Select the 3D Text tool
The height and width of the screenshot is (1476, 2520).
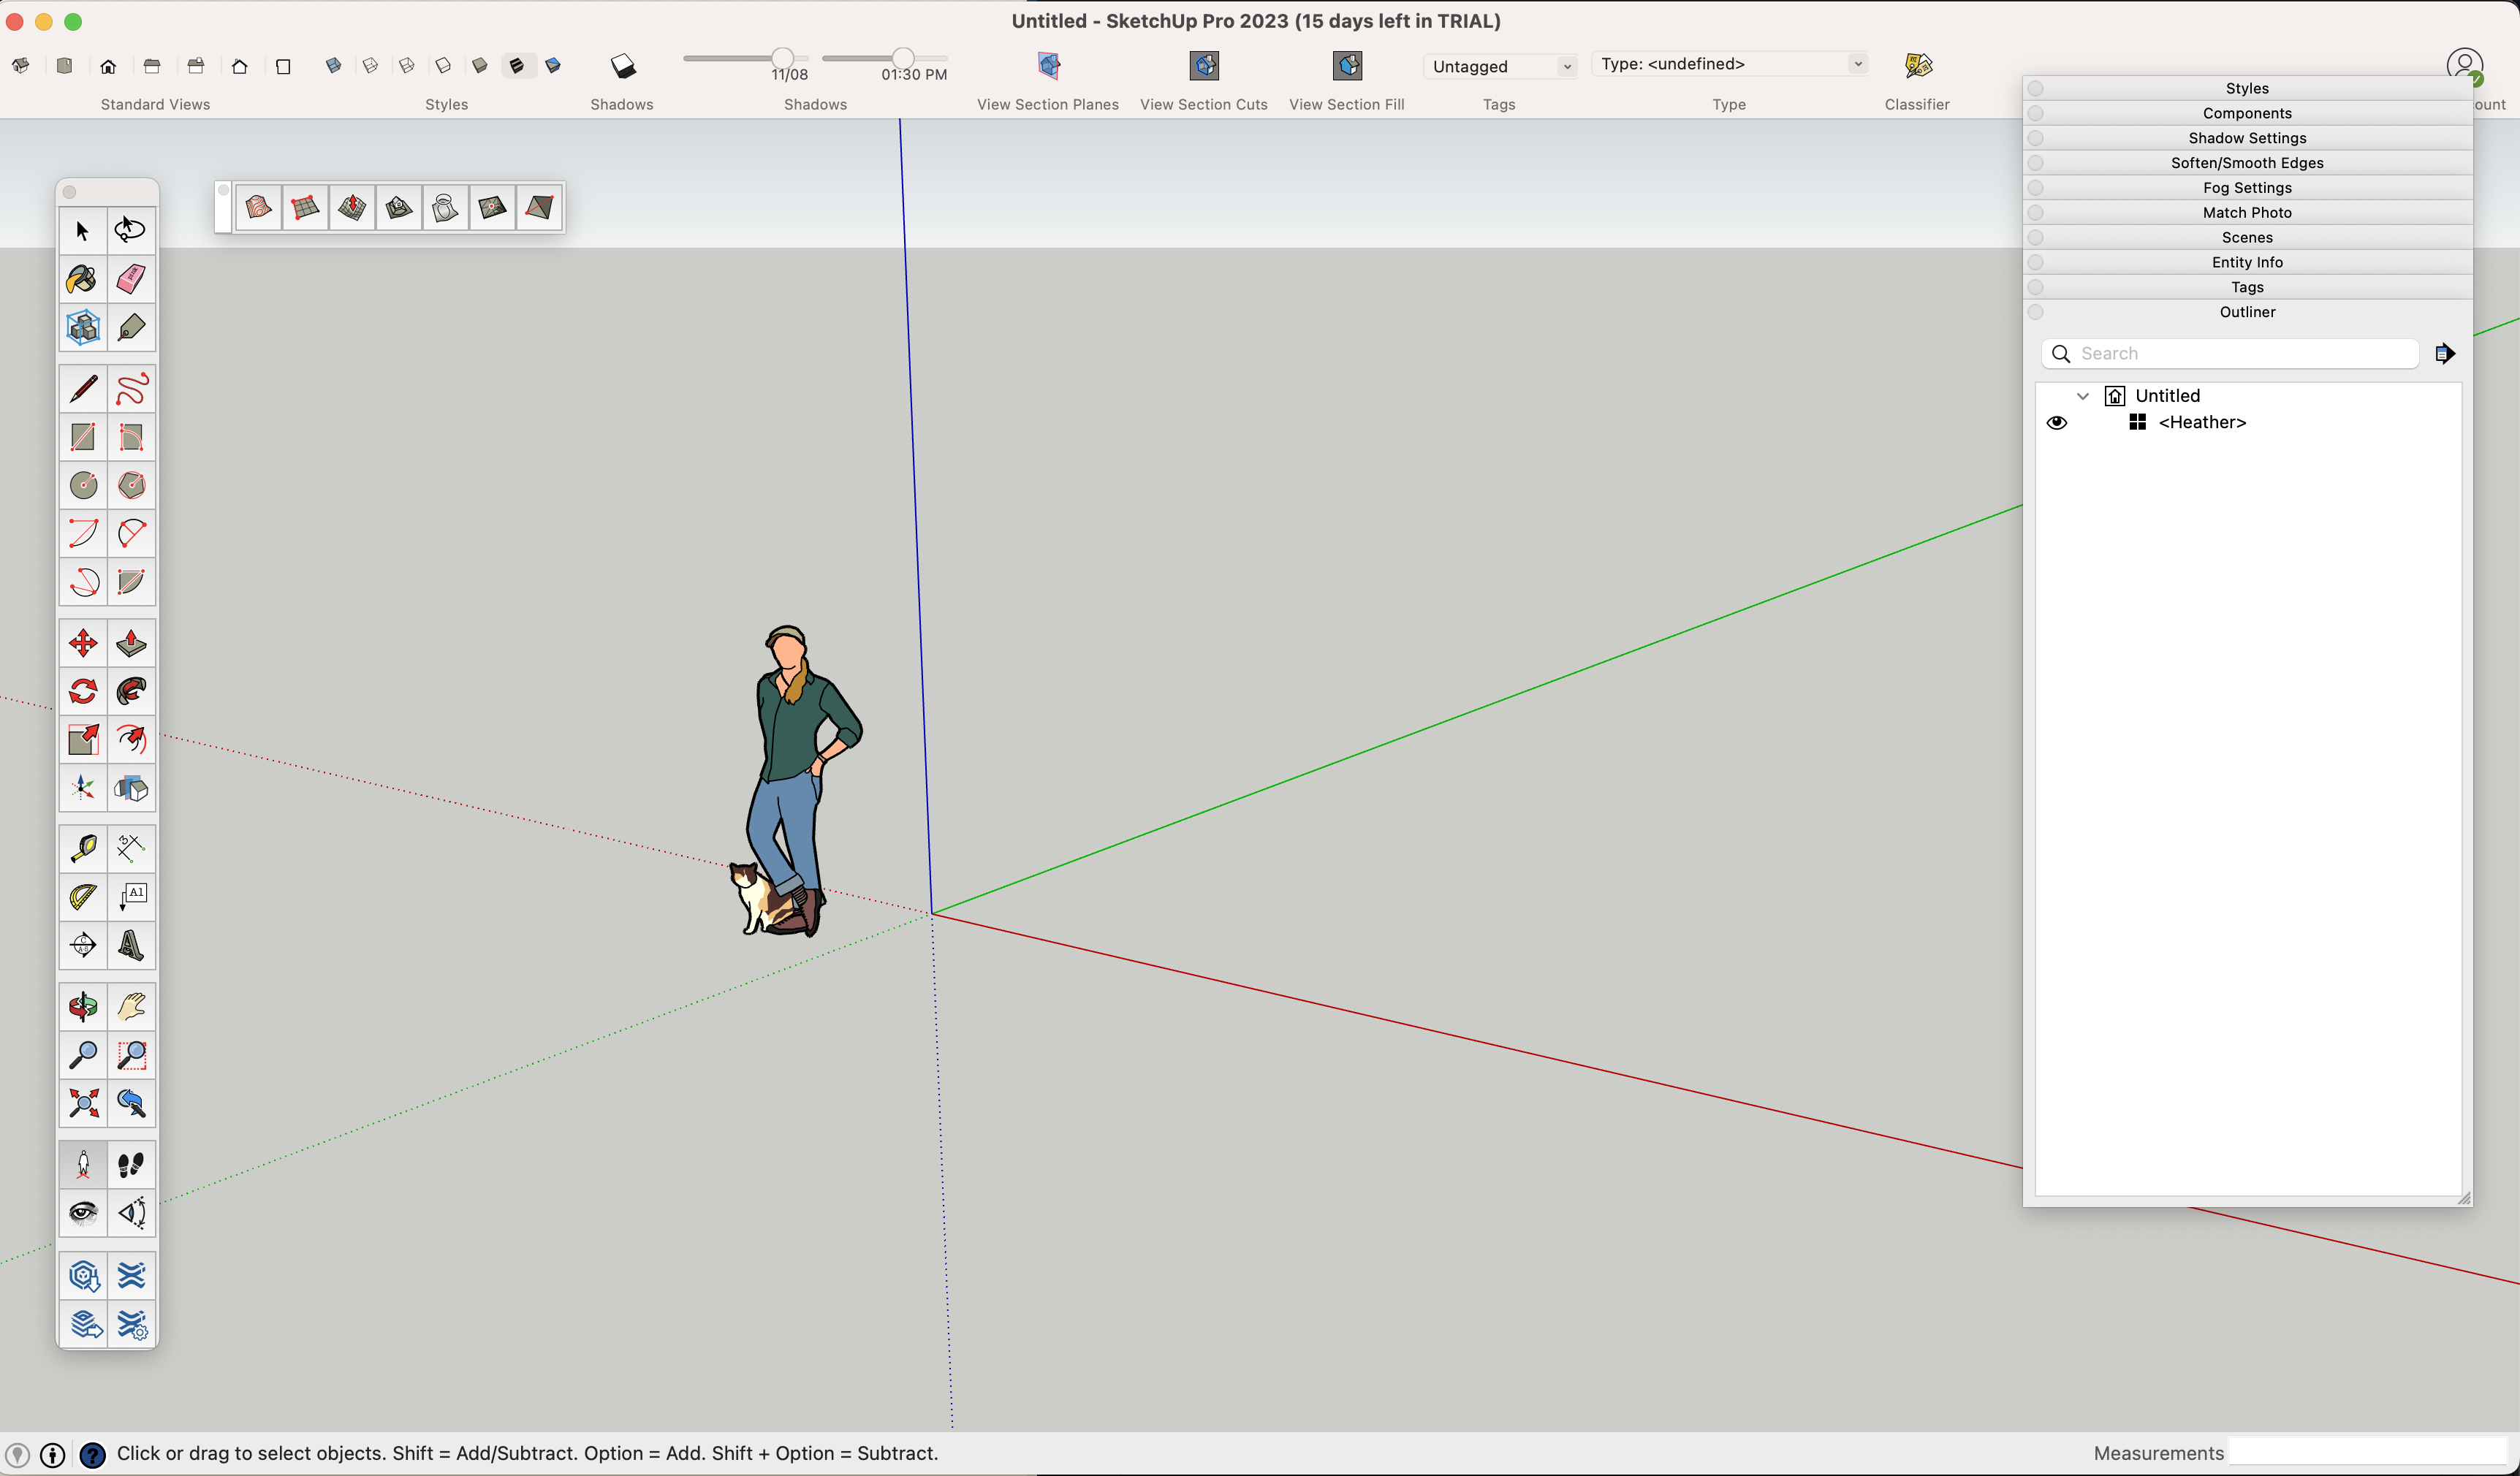point(131,945)
